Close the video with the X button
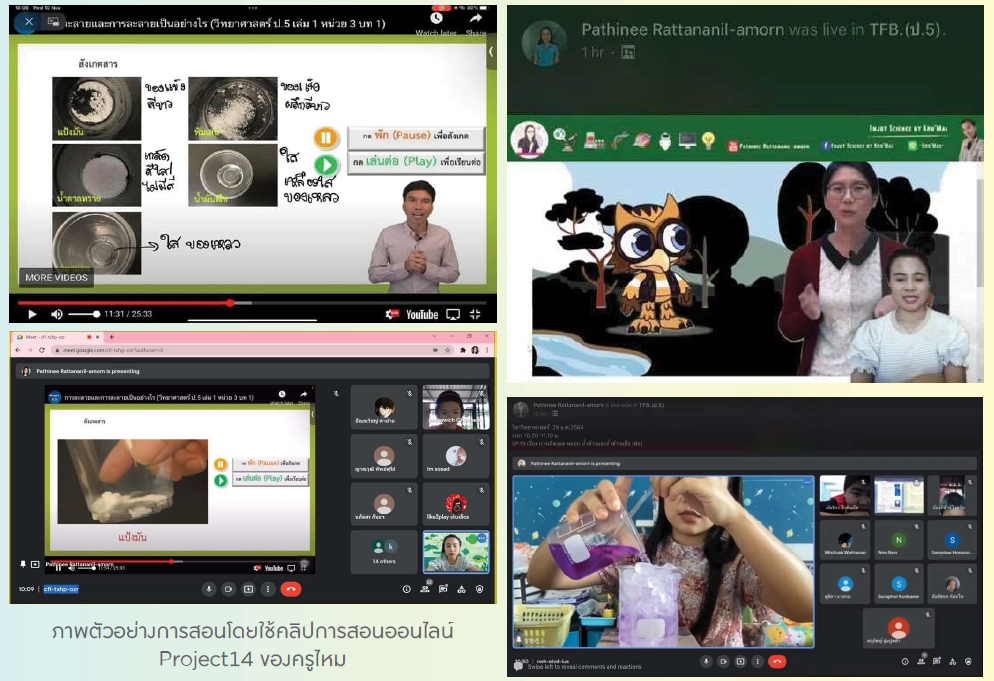The height and width of the screenshot is (681, 994). (x=28, y=21)
